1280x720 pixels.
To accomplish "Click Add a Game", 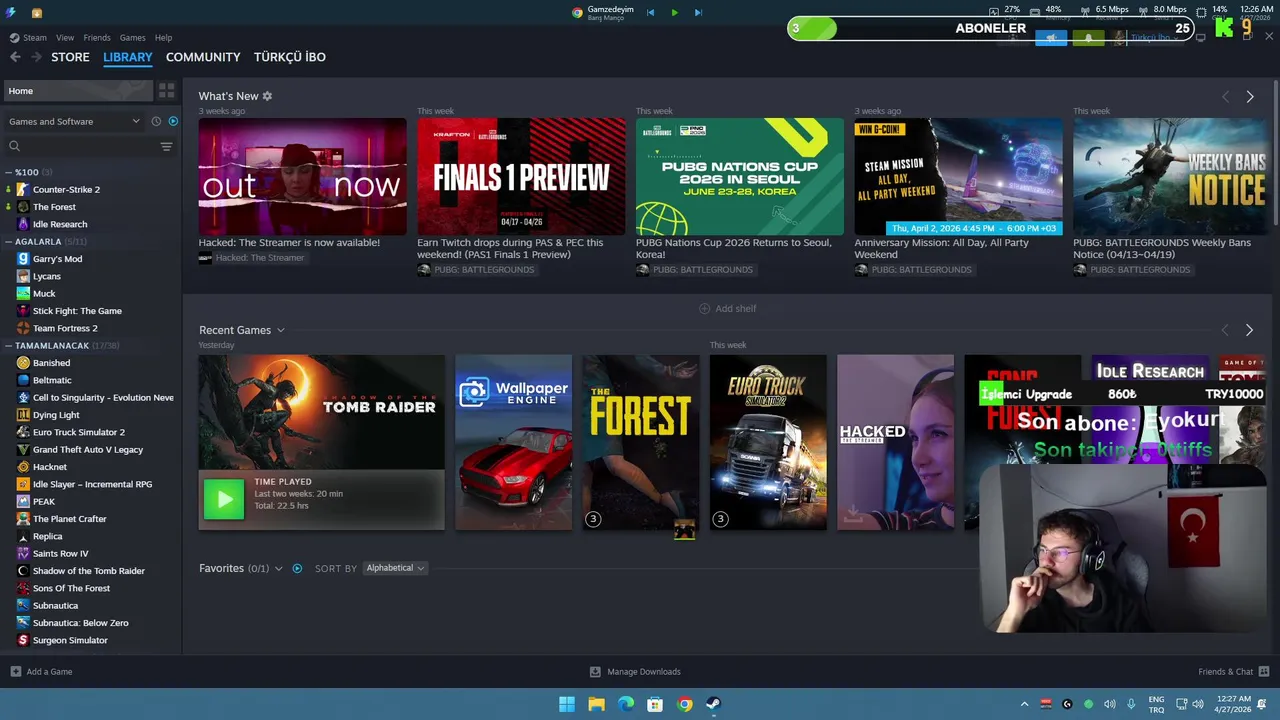I will (41, 672).
